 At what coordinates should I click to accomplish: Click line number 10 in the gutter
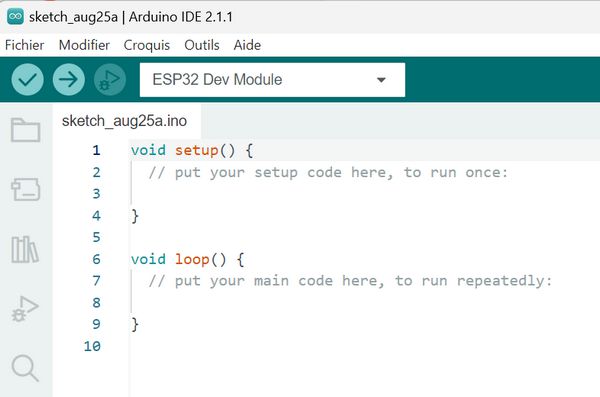click(92, 346)
